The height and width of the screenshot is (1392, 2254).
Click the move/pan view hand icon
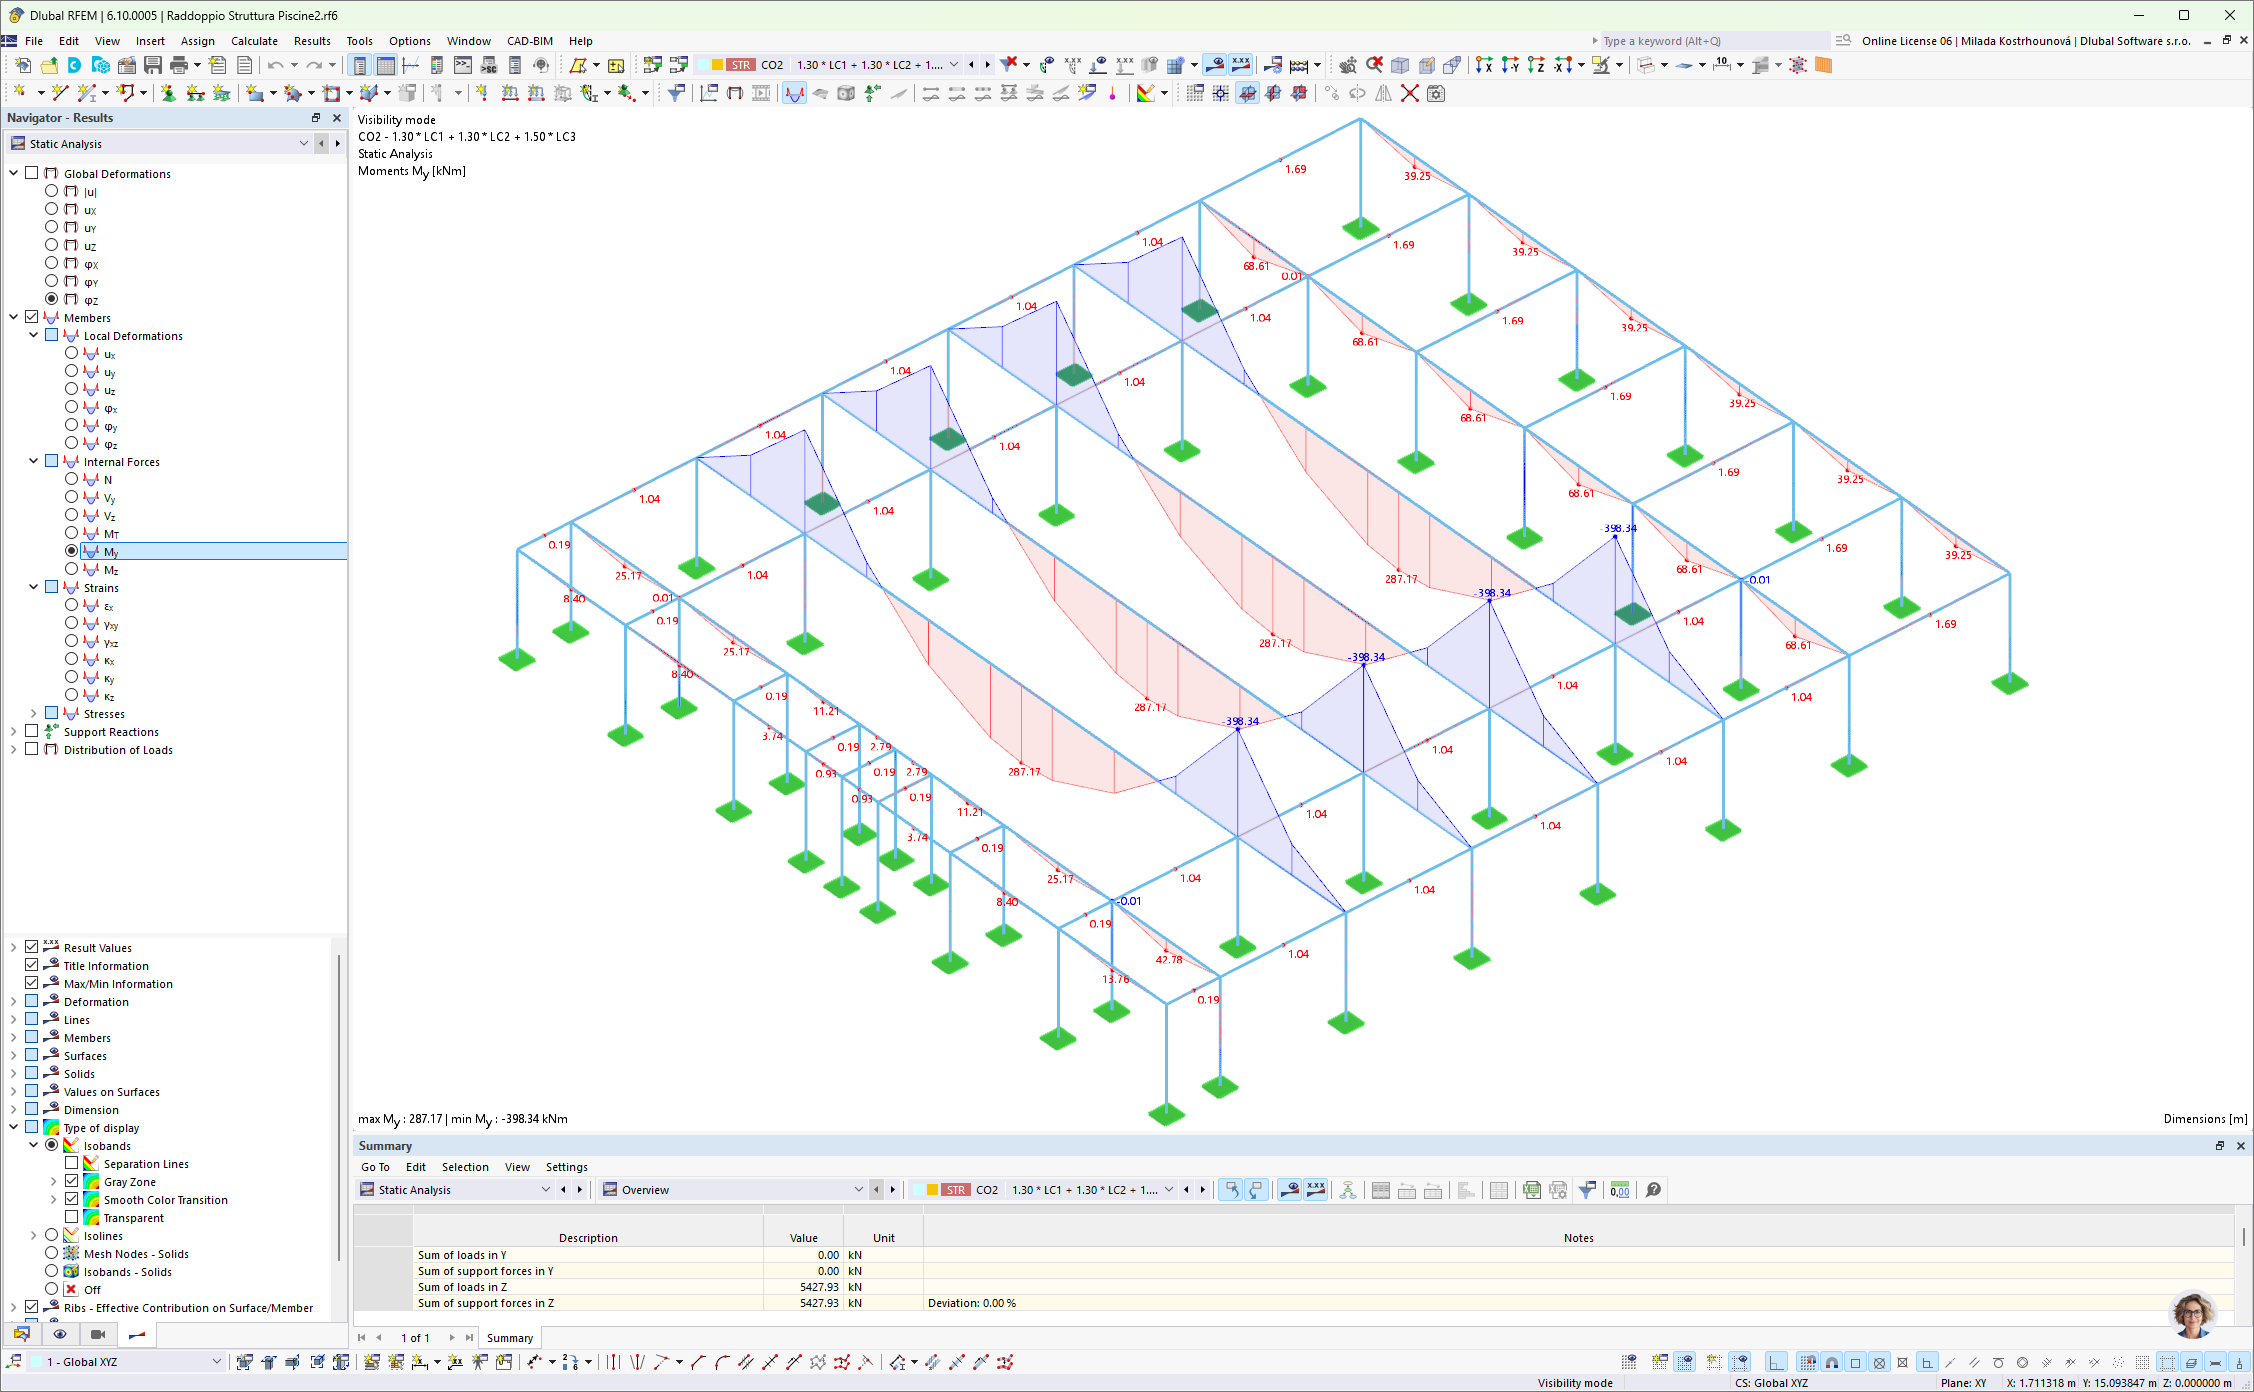point(1348,65)
